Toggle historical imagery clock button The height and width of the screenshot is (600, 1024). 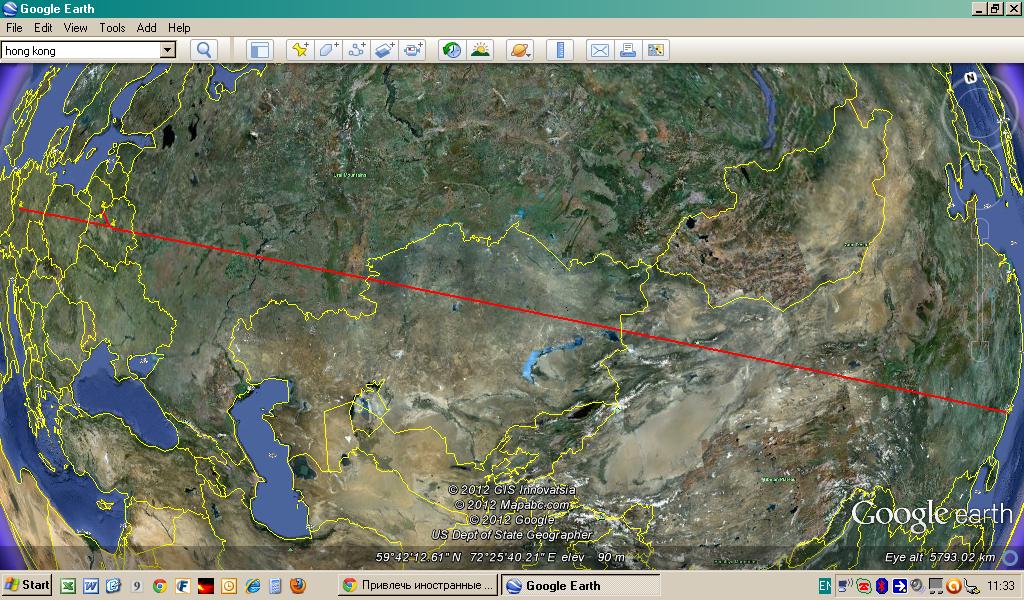pos(452,50)
